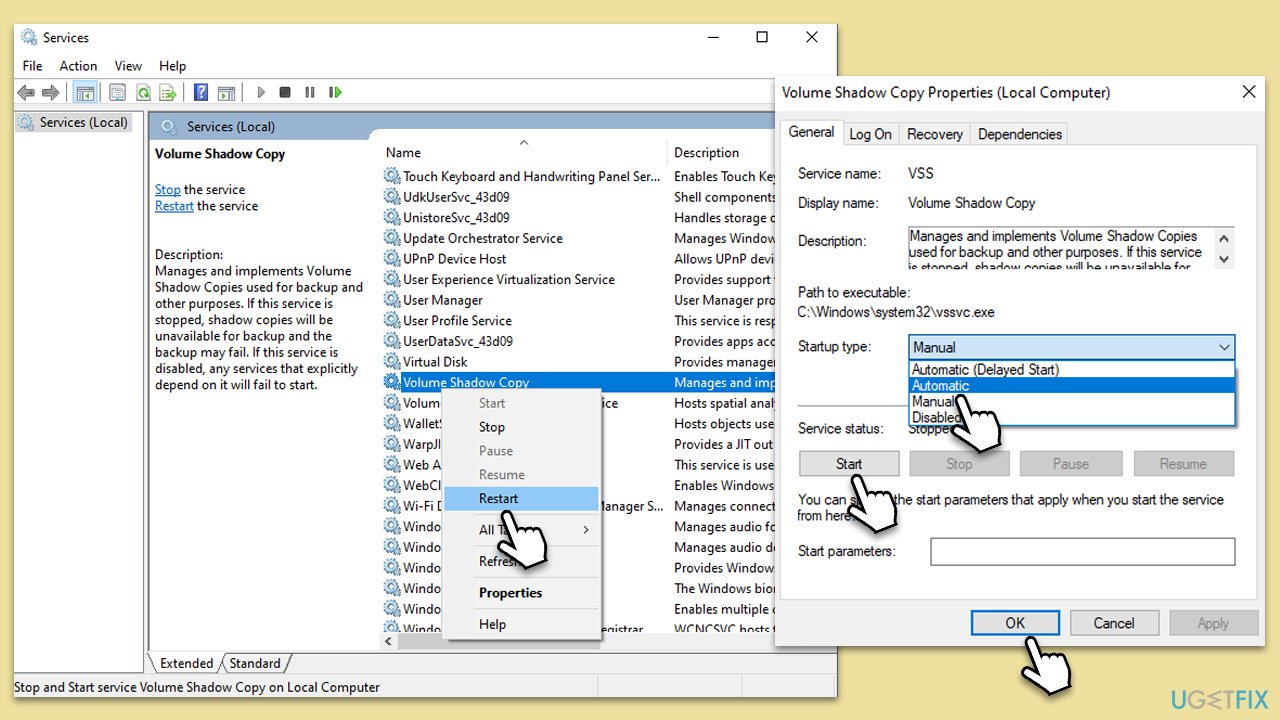The width and height of the screenshot is (1280, 720).
Task: Choose Properties in the context menu
Action: (520, 593)
